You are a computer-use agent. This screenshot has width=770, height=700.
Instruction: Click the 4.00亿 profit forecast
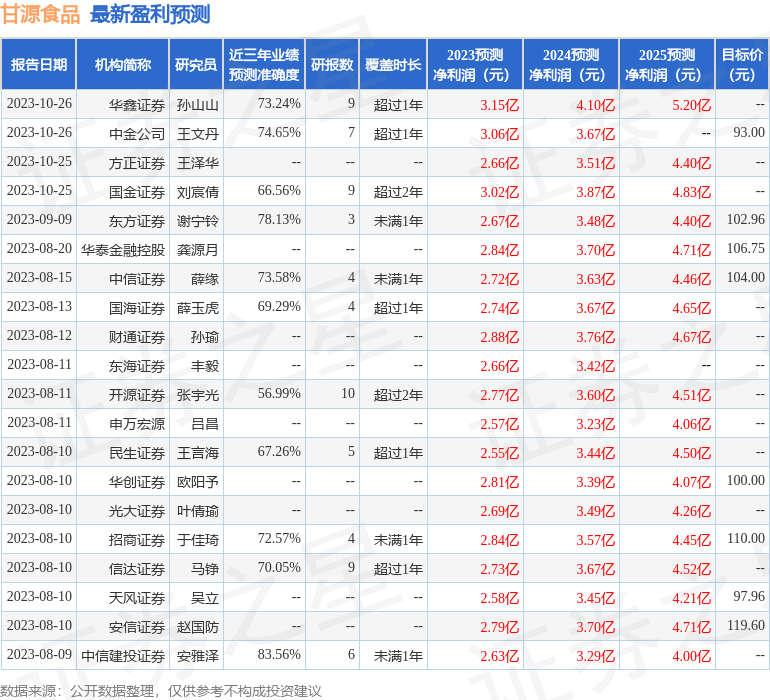pos(691,655)
